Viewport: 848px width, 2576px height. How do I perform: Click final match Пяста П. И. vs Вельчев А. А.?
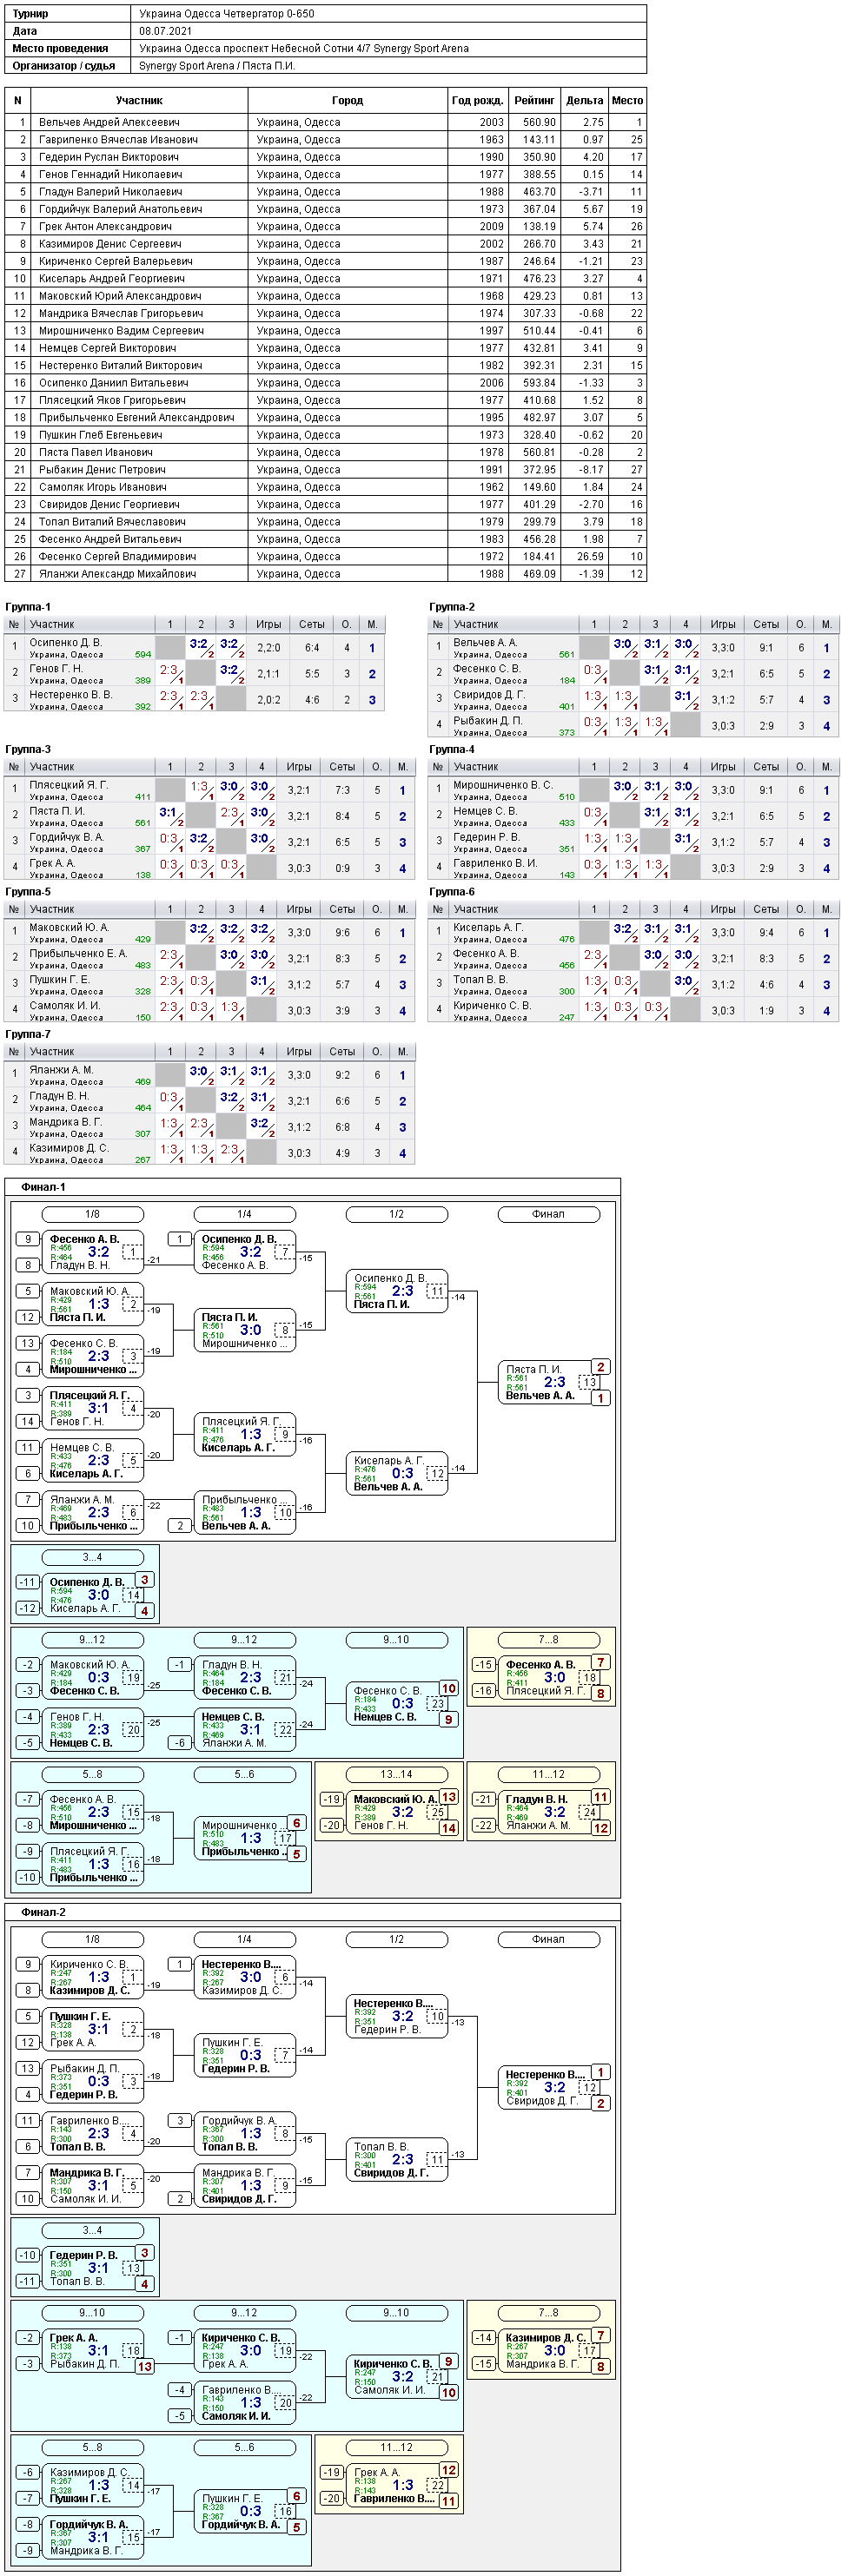pyautogui.click(x=548, y=1382)
